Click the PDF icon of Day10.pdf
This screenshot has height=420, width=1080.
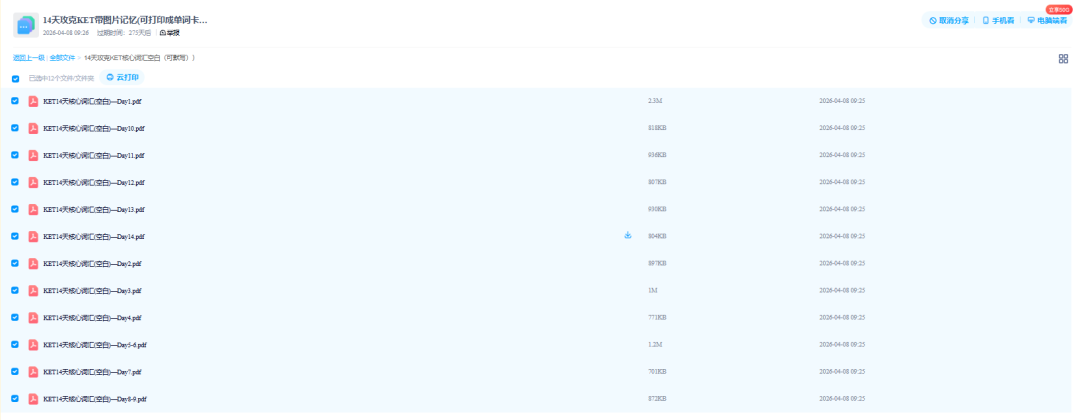(x=33, y=128)
